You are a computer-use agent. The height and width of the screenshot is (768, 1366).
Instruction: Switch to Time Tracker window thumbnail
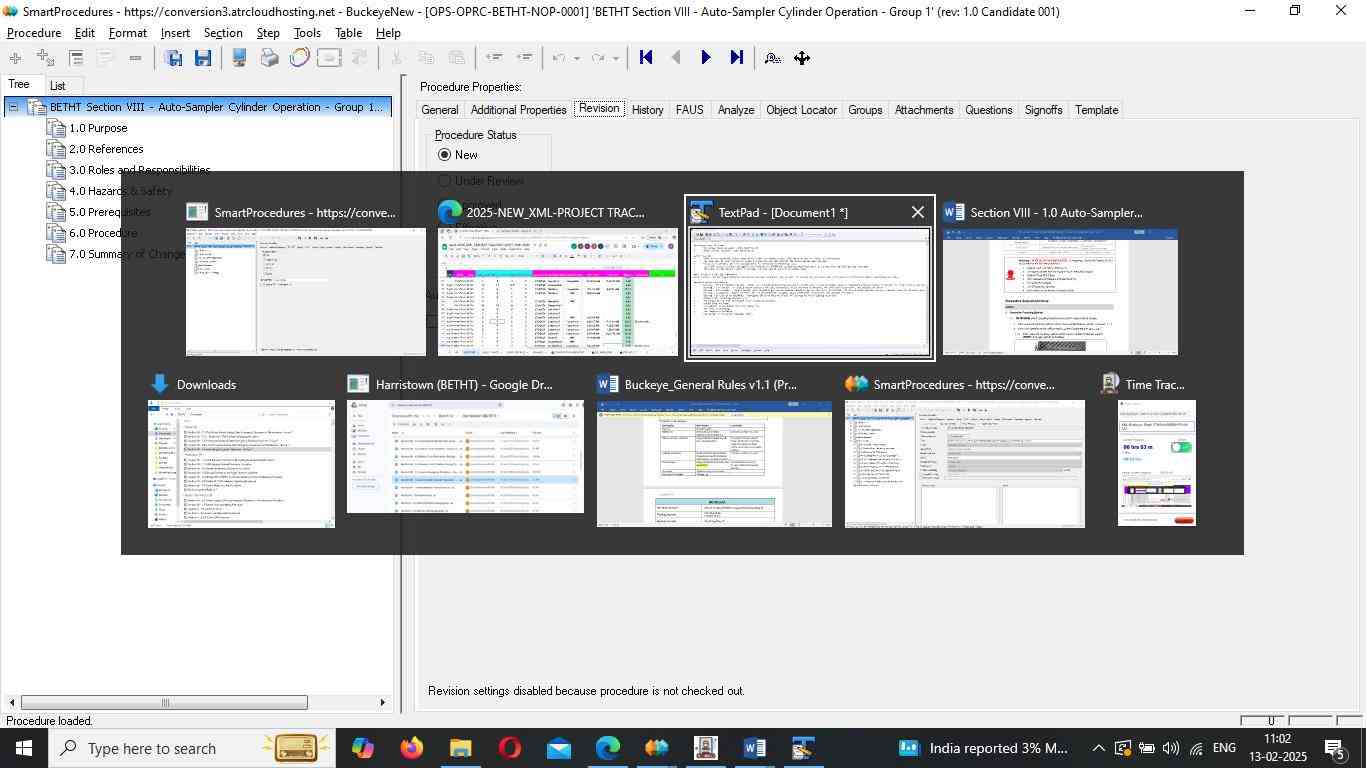pos(1157,463)
